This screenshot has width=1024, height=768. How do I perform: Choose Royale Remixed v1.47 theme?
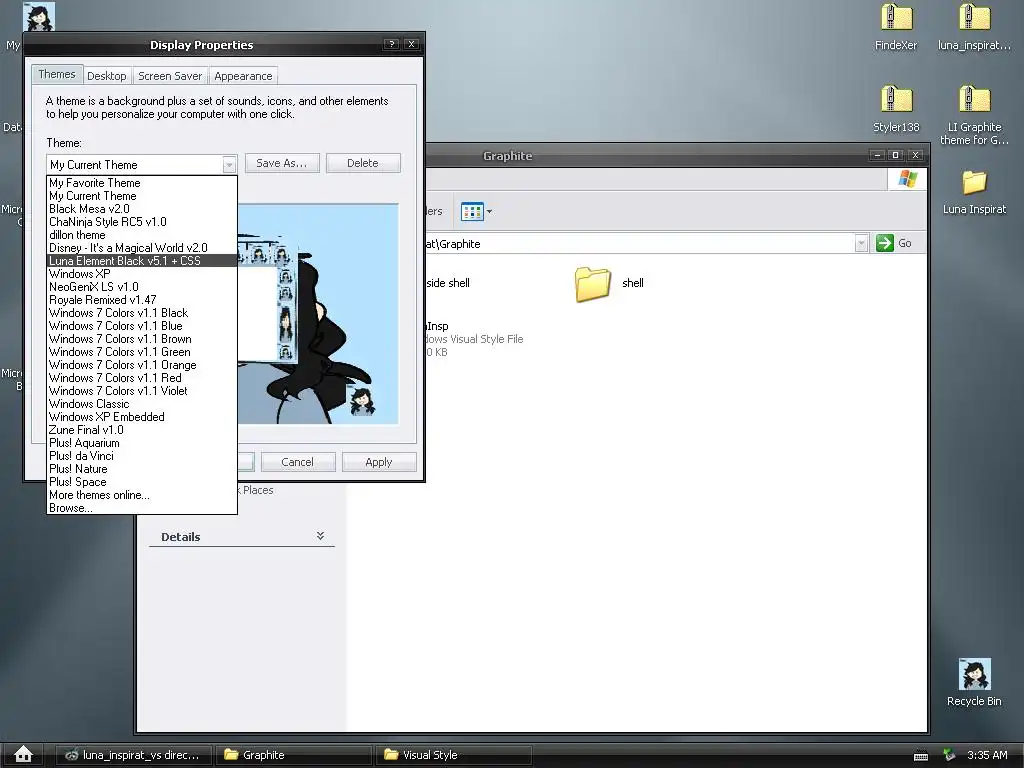142,300
